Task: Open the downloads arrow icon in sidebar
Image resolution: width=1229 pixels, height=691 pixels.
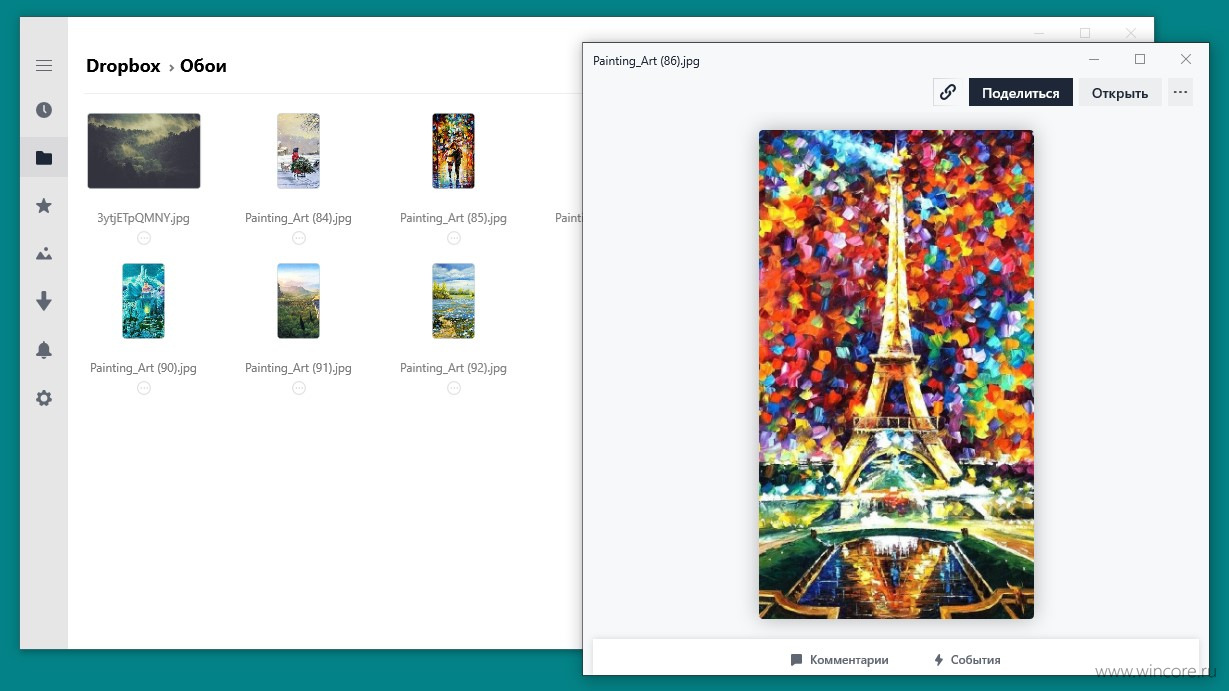Action: pyautogui.click(x=44, y=302)
